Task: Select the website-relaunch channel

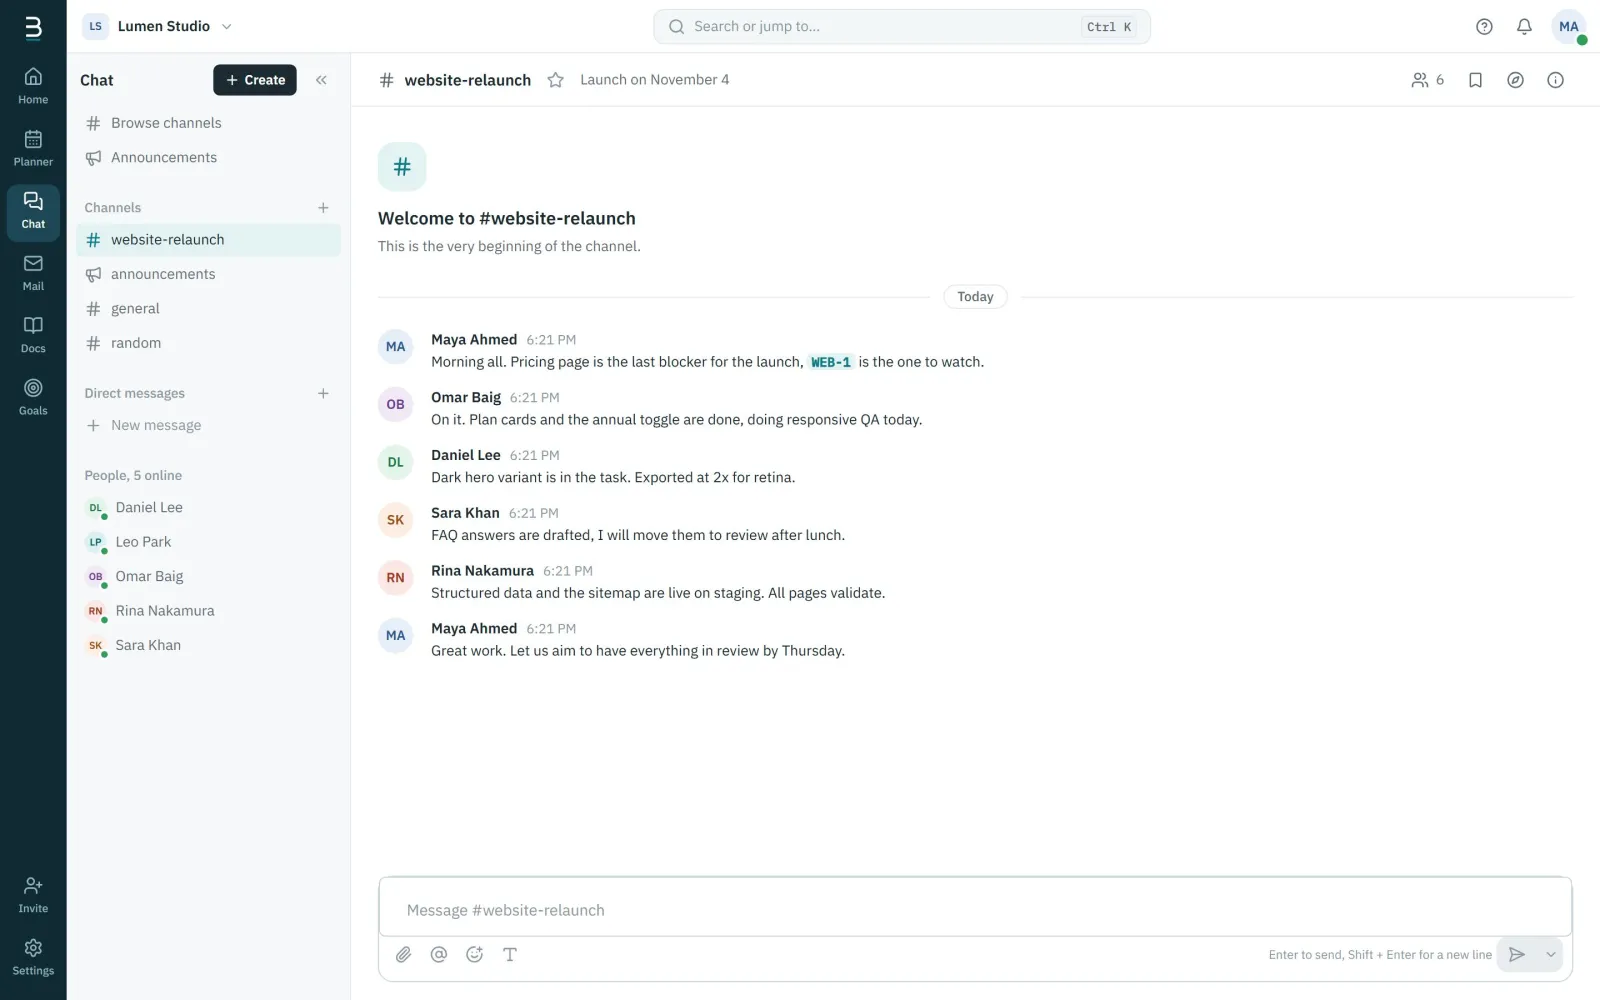Action: [208, 240]
